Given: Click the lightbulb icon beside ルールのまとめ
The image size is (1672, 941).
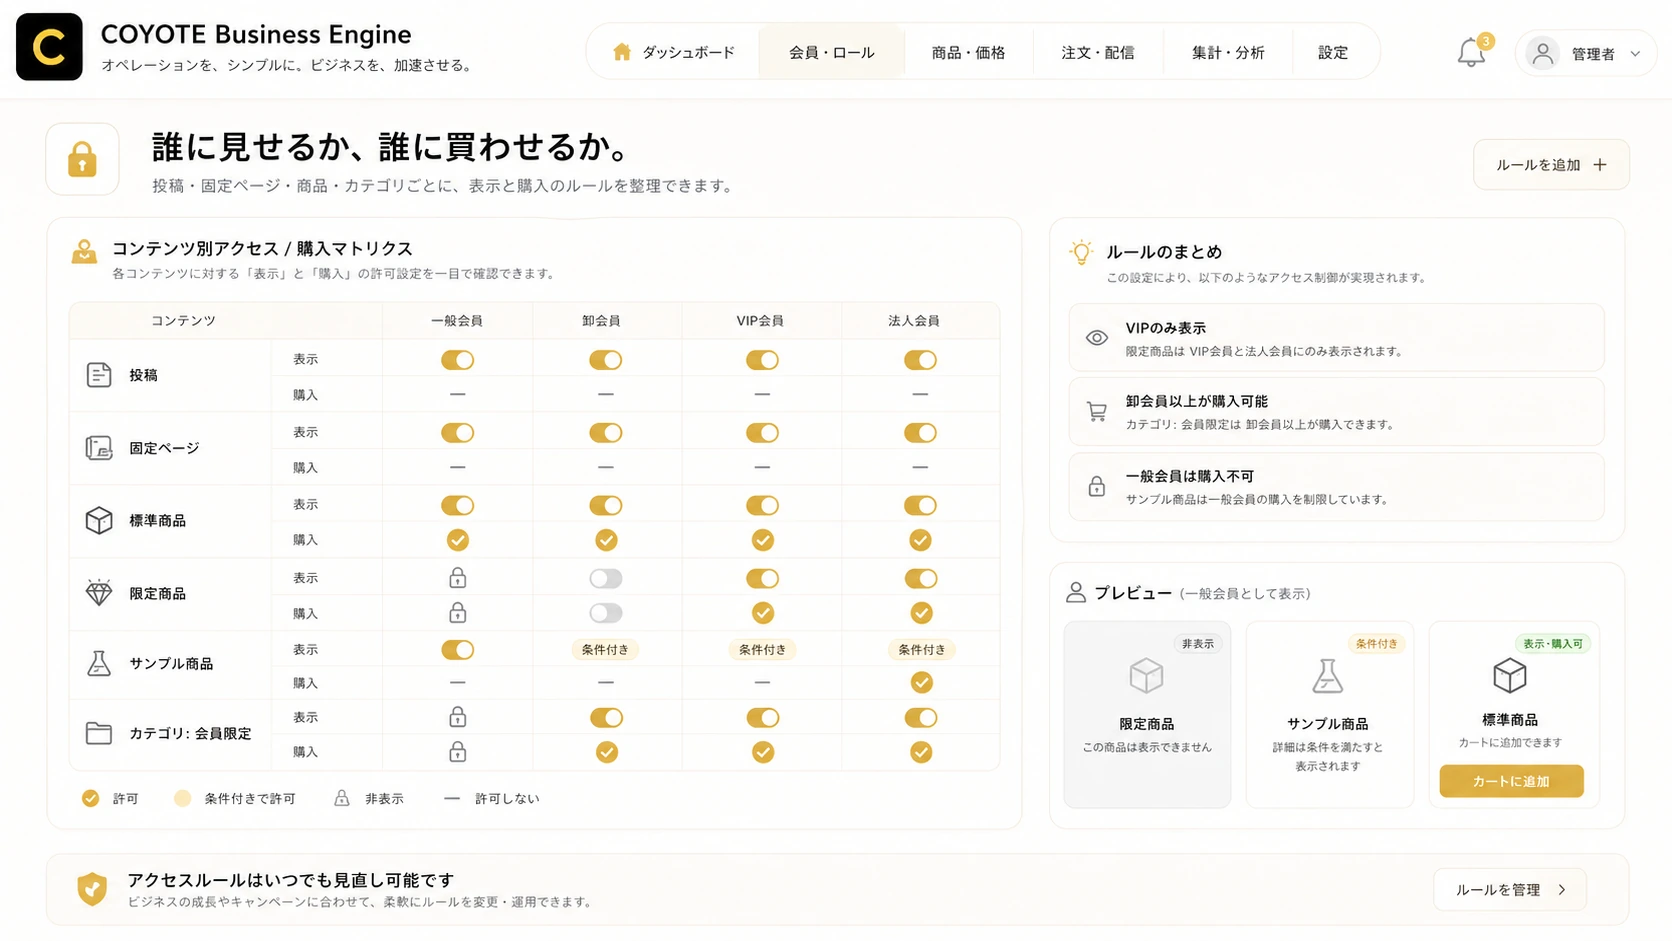Looking at the screenshot, I should click(x=1081, y=252).
